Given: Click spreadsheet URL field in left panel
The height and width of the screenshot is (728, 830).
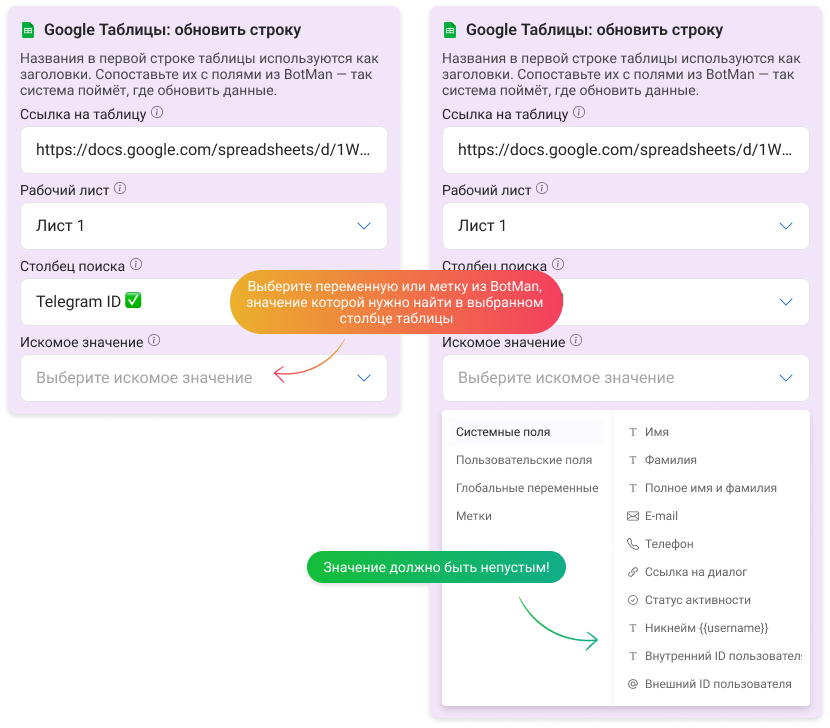Looking at the screenshot, I should pyautogui.click(x=204, y=150).
